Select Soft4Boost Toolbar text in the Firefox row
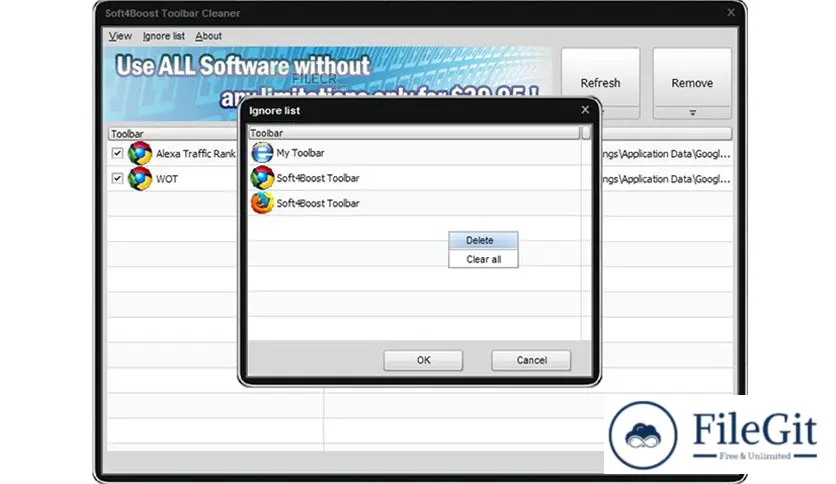 coord(318,203)
